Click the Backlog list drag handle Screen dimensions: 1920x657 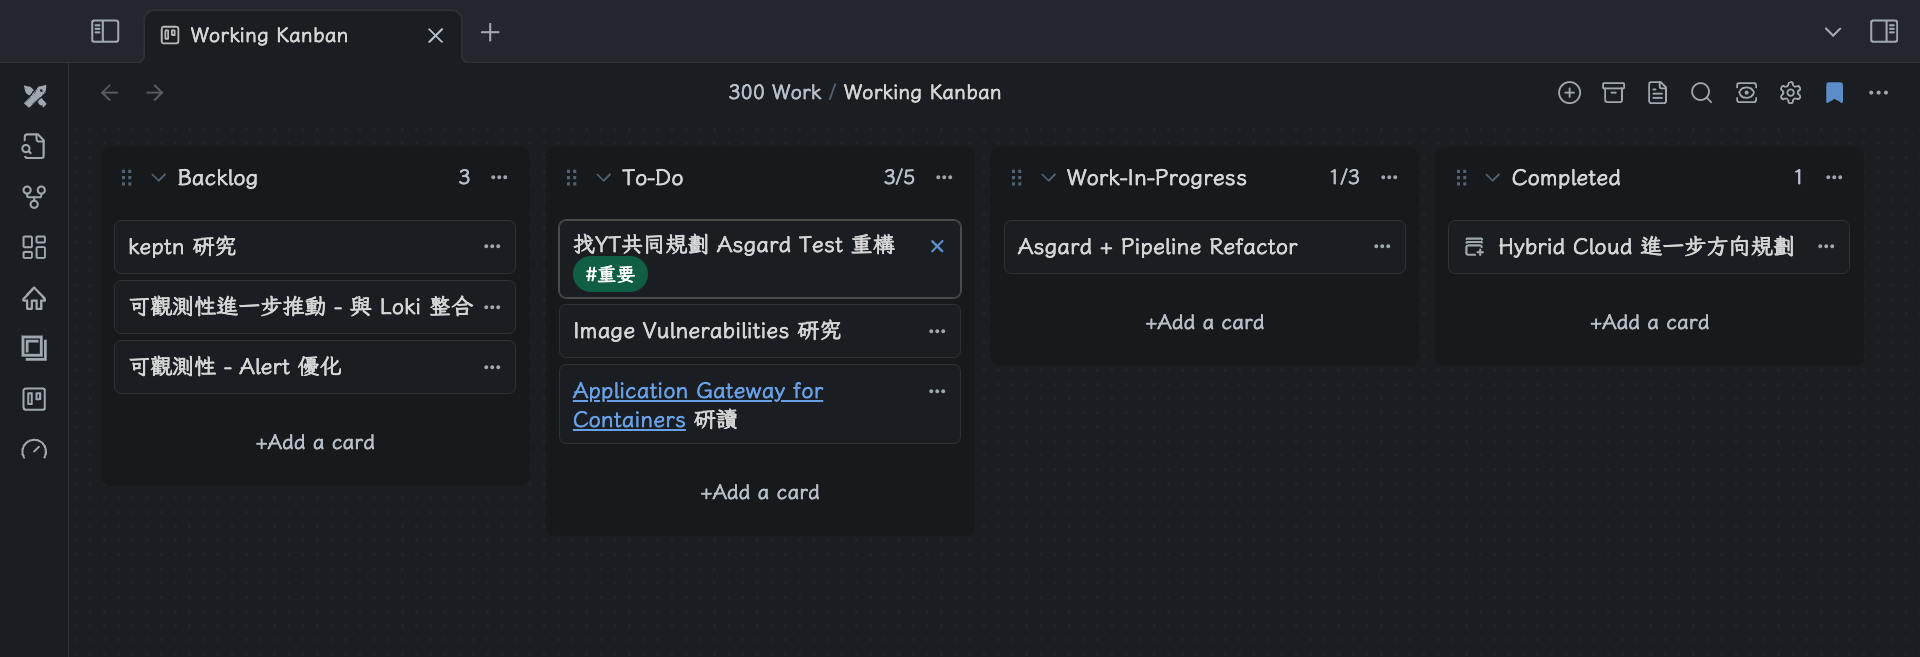(x=127, y=178)
